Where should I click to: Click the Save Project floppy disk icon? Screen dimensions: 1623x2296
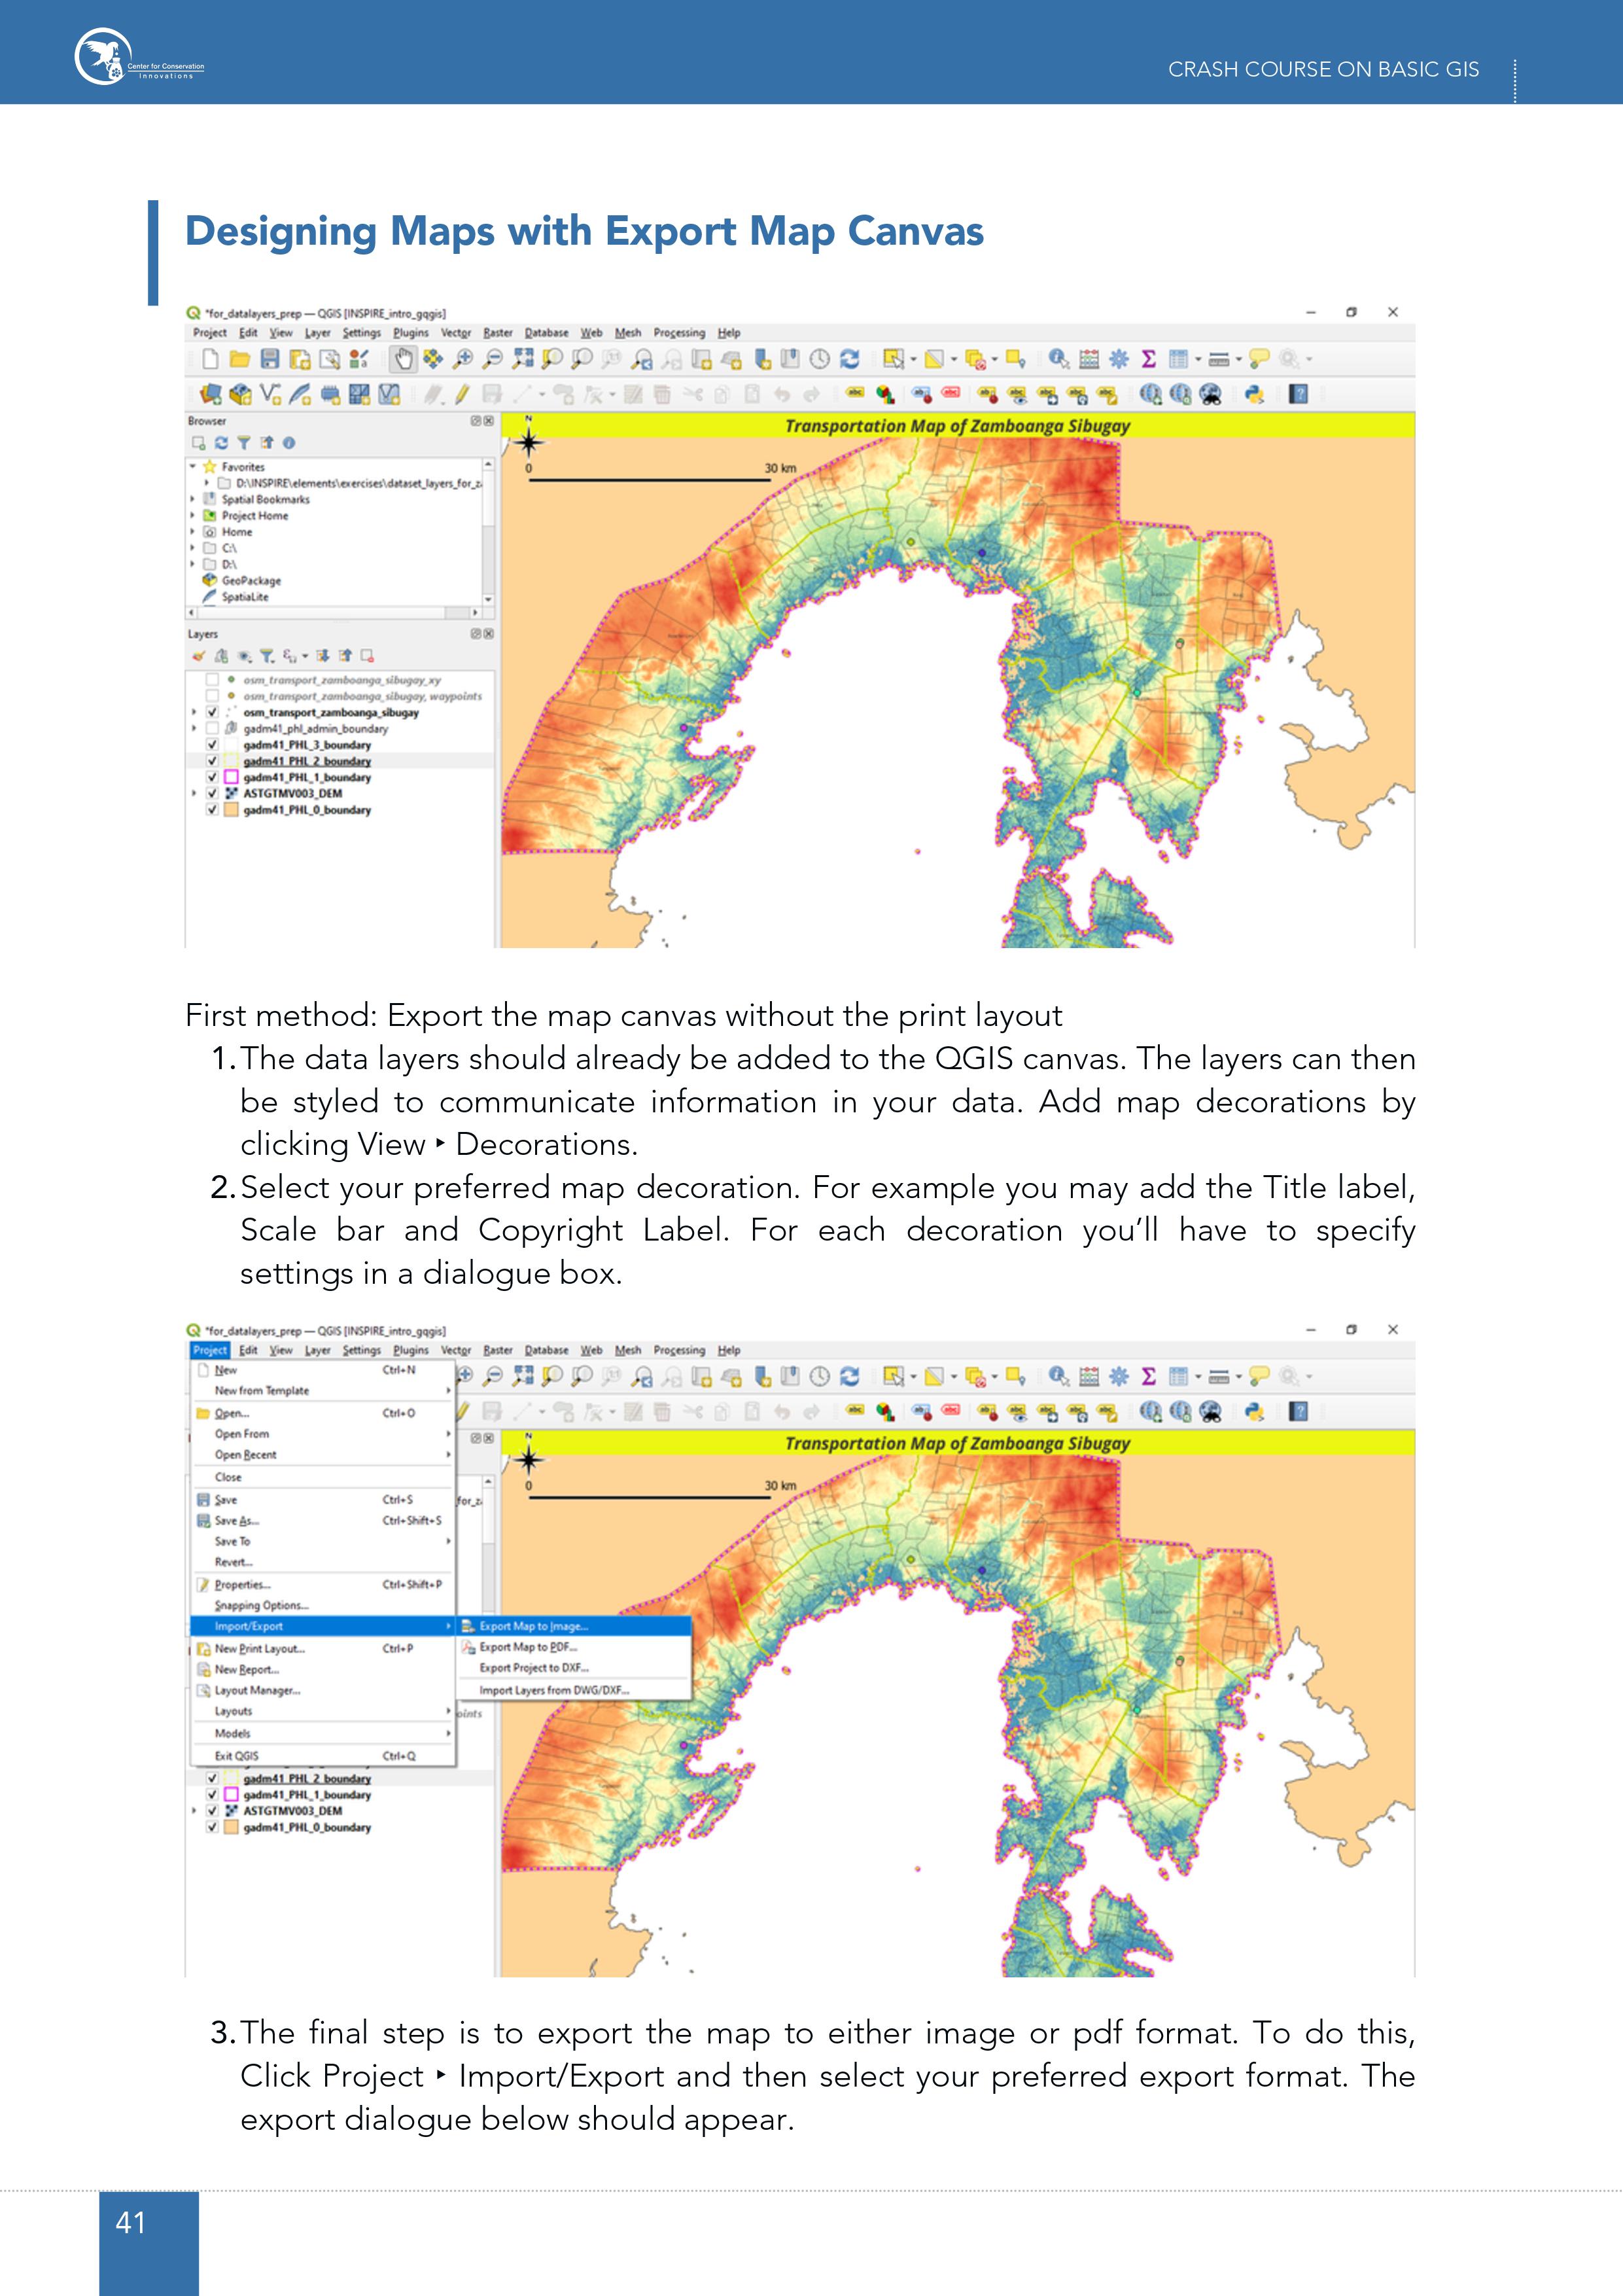click(270, 359)
